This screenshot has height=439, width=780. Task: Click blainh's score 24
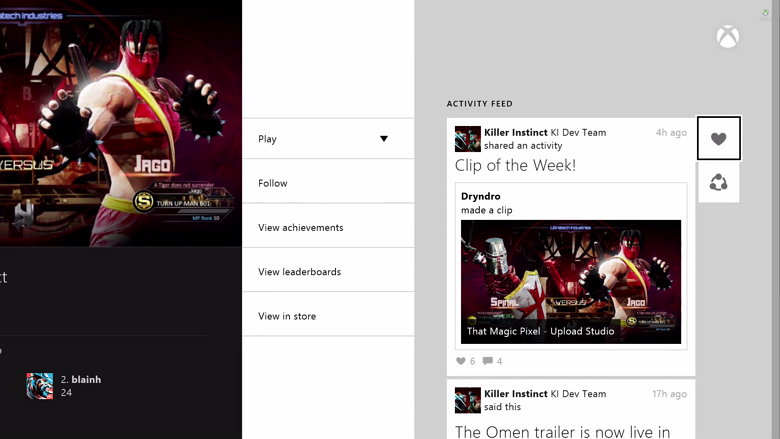click(x=66, y=393)
